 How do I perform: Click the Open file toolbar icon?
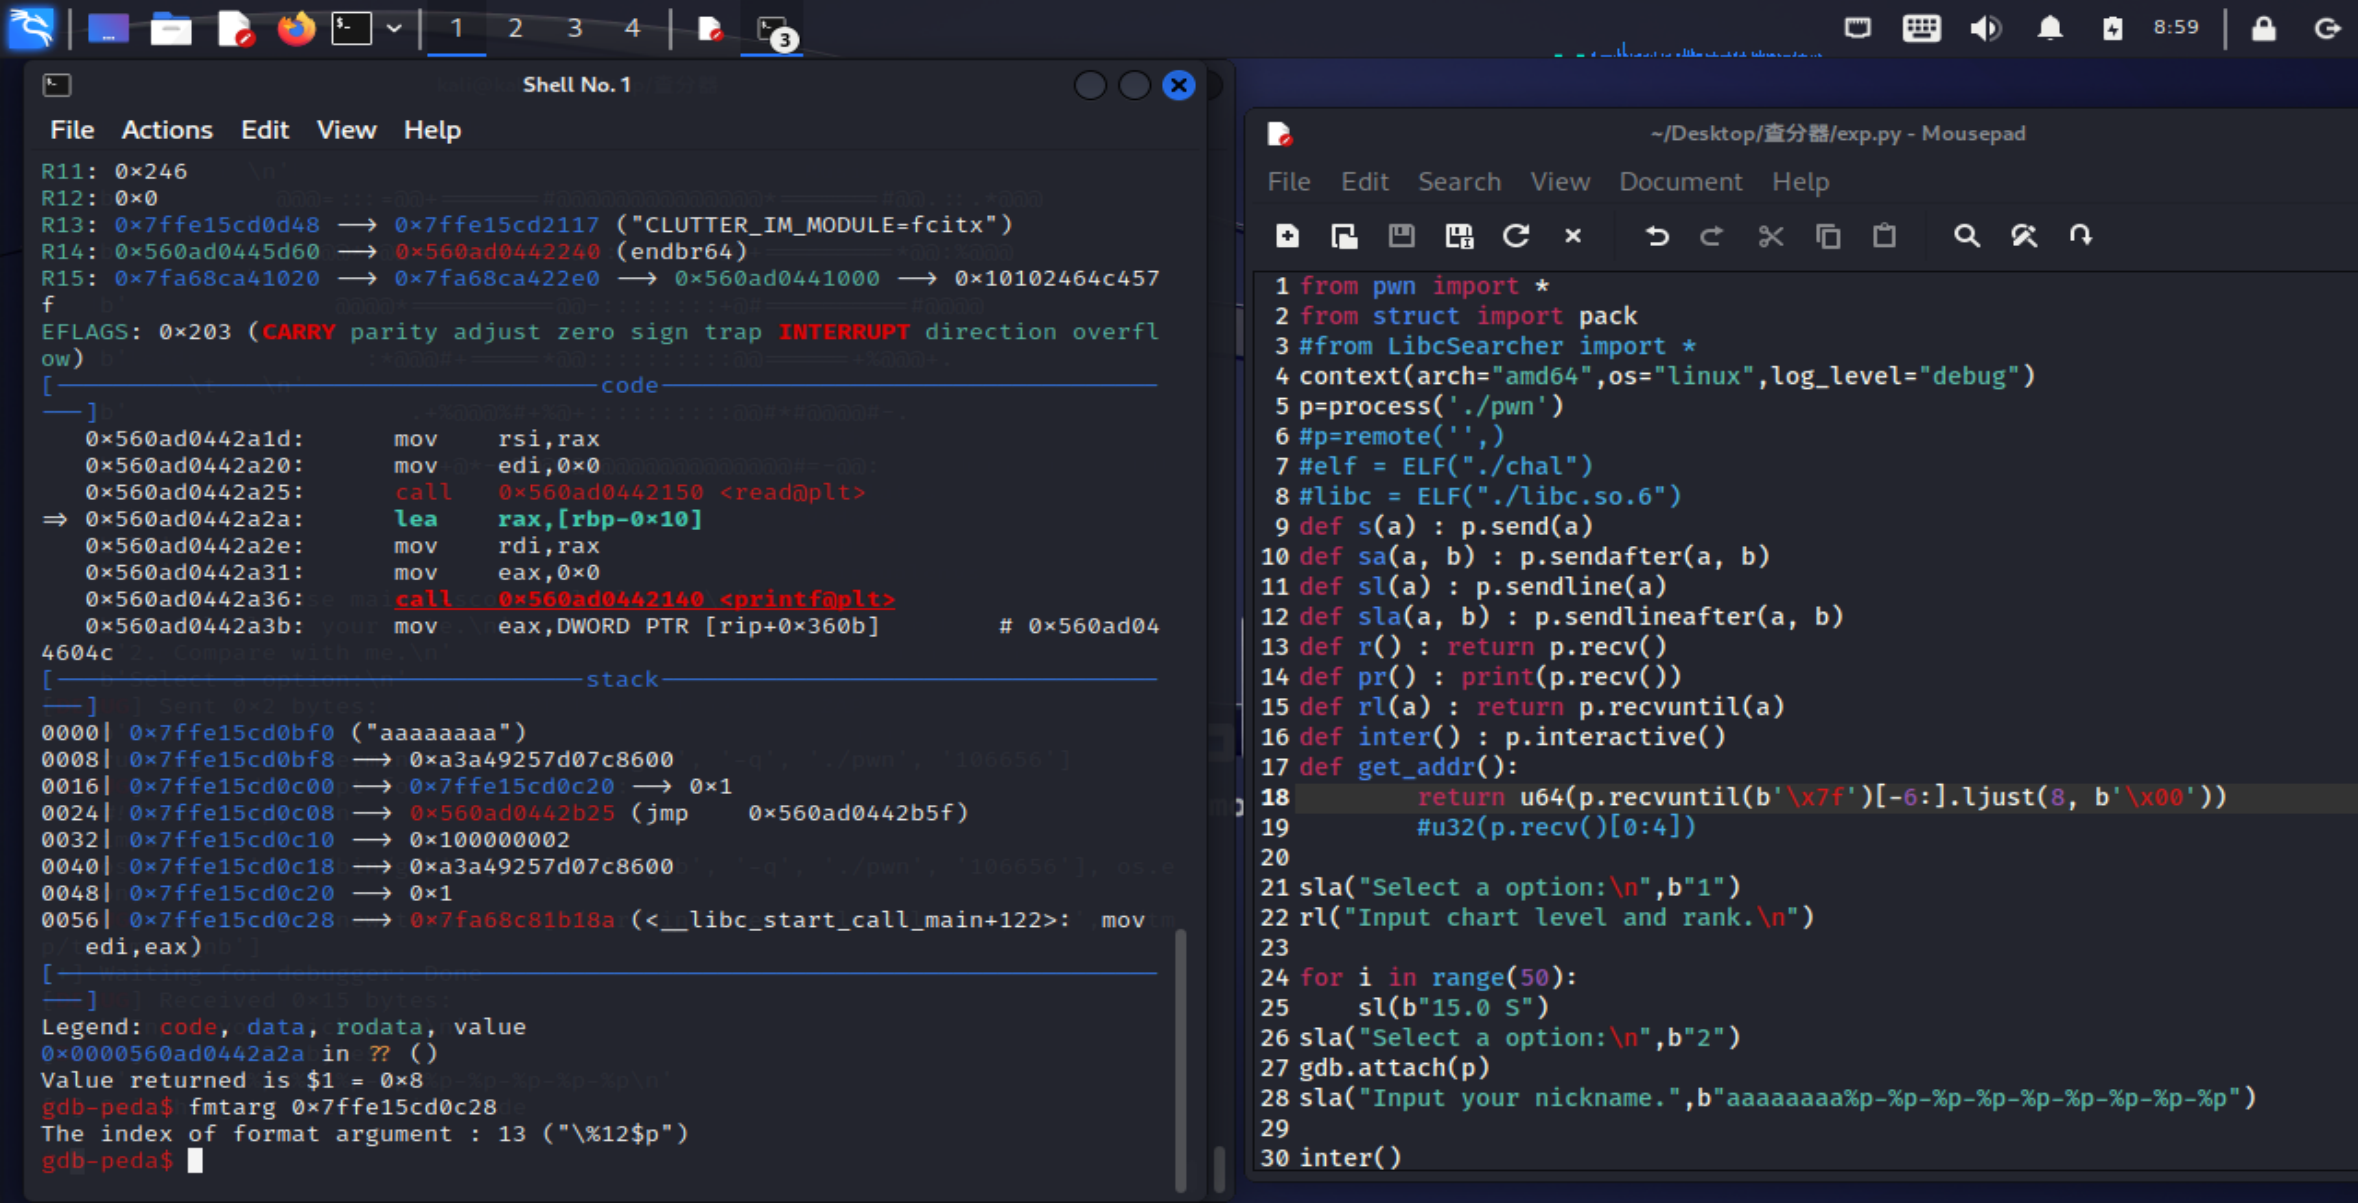click(1344, 236)
